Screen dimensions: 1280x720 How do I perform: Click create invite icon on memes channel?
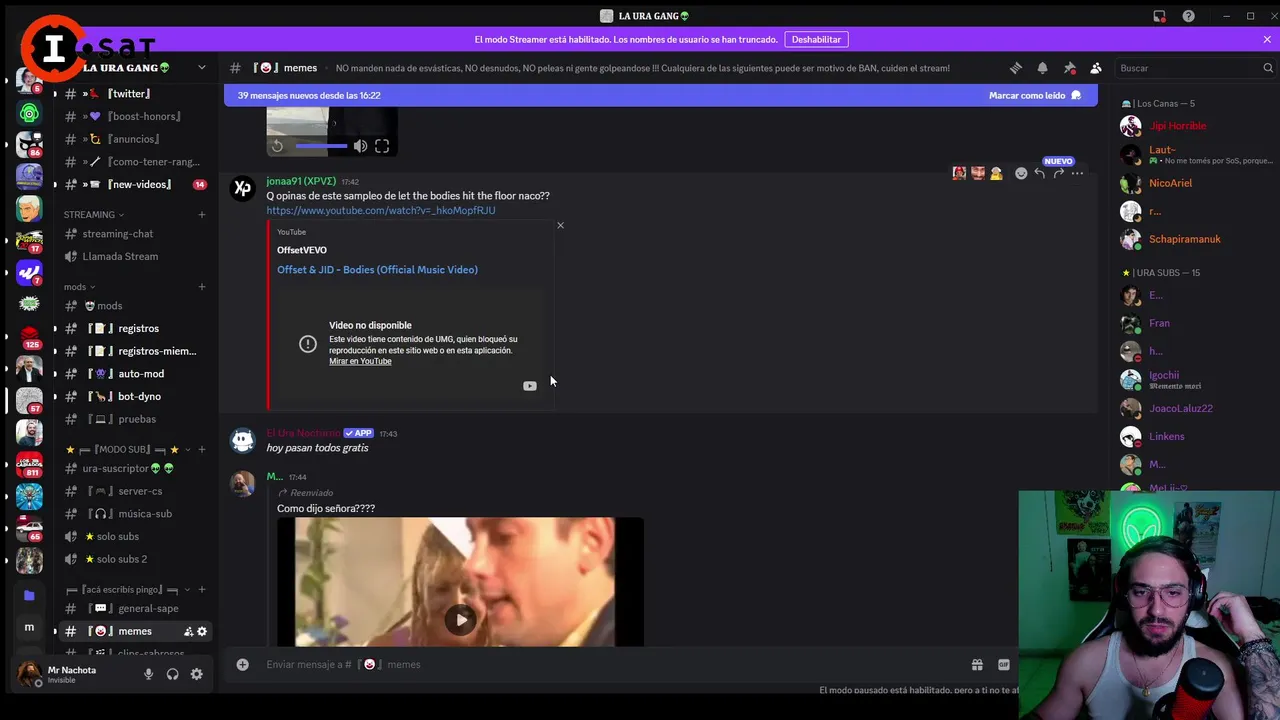188,631
